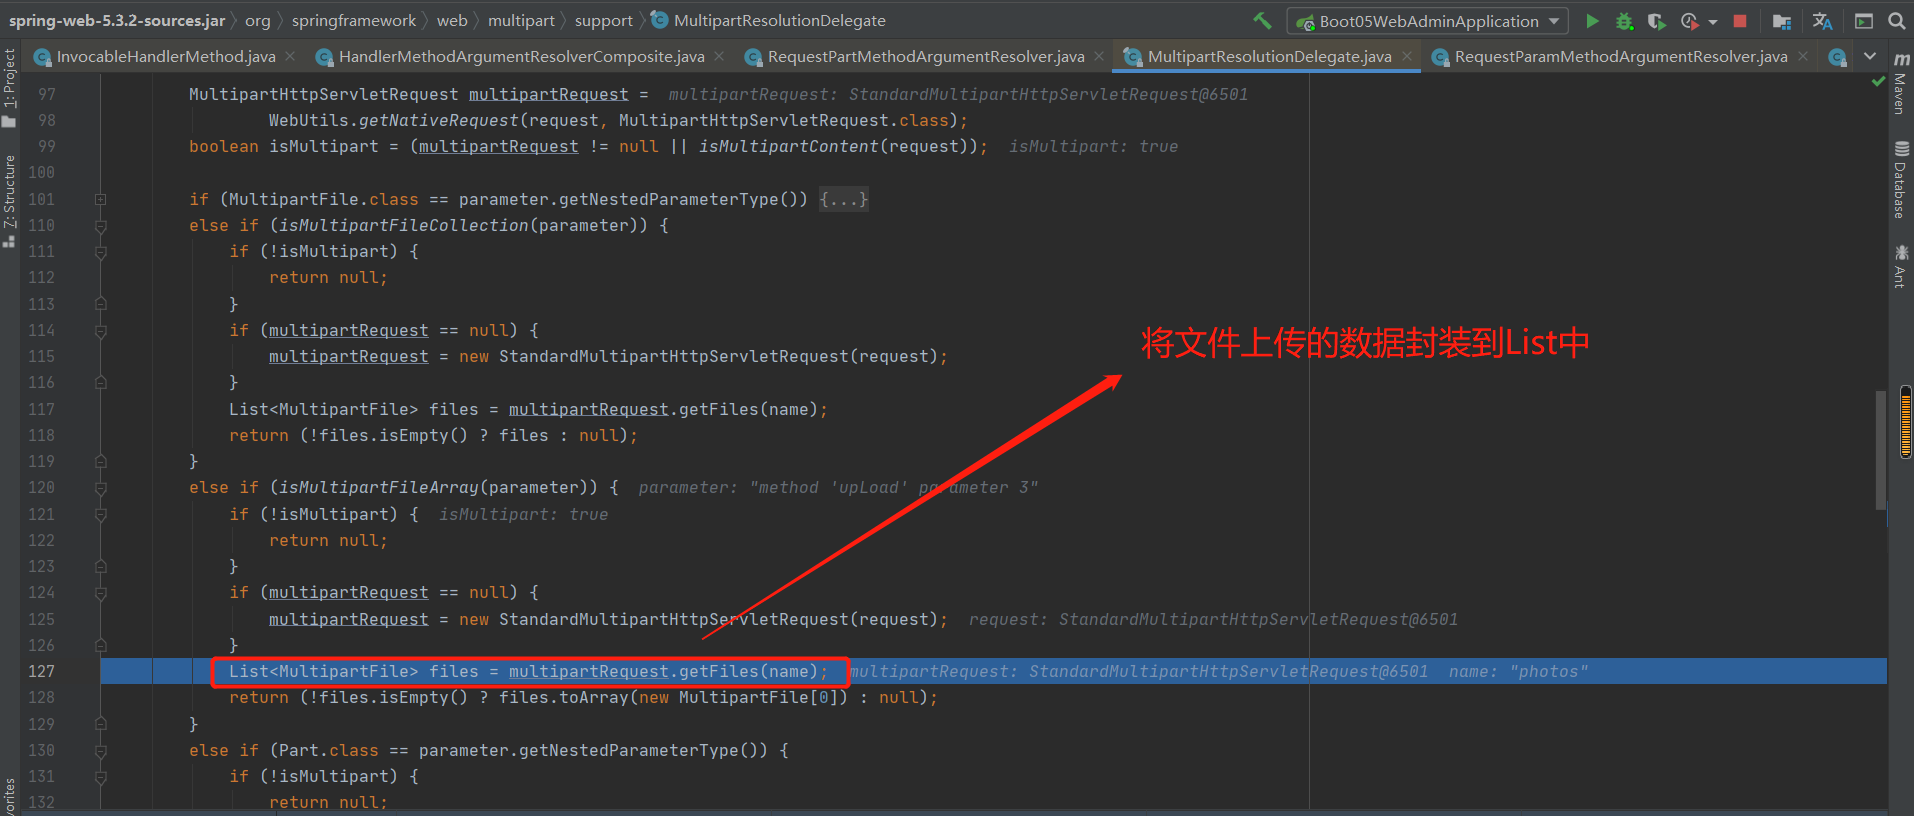1914x816 pixels.
Task: Click the Translate icon in toolbar
Action: pyautogui.click(x=1823, y=21)
